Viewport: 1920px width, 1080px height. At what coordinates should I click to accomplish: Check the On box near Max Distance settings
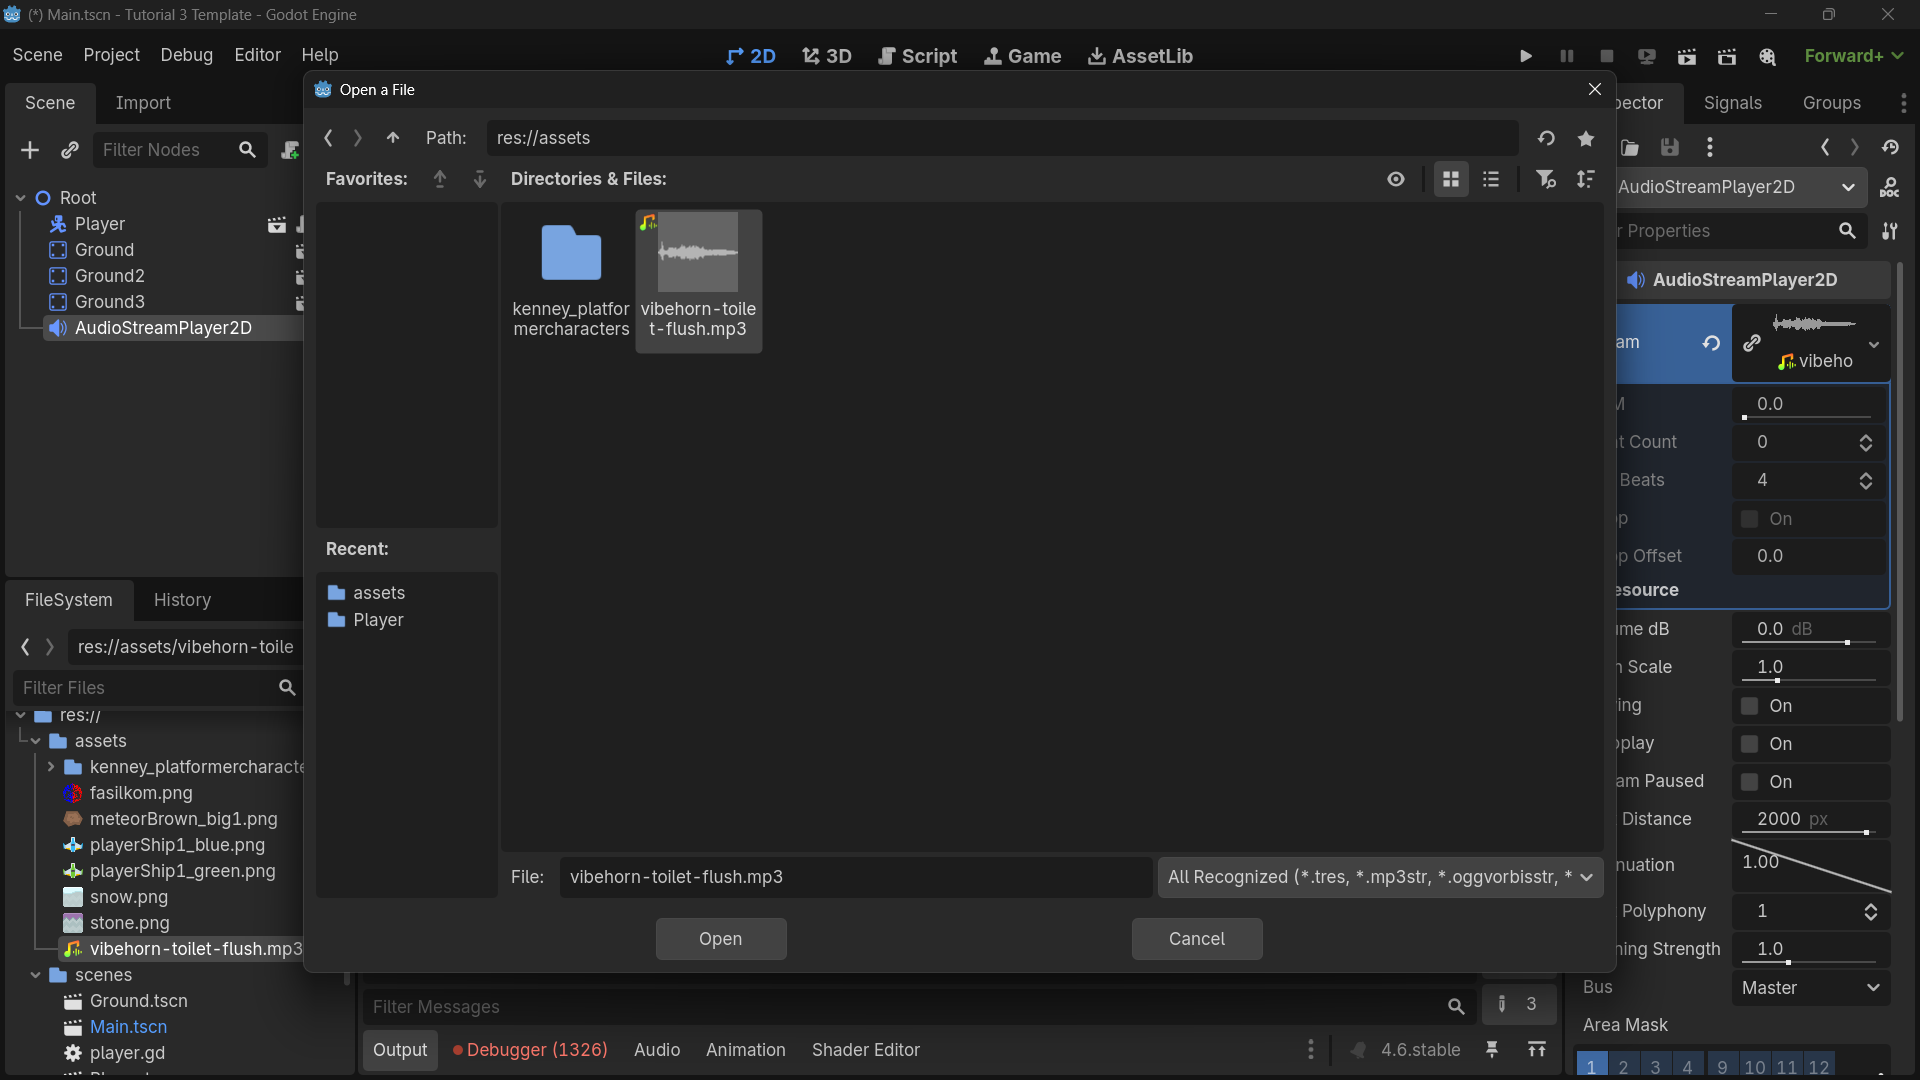pyautogui.click(x=1751, y=743)
